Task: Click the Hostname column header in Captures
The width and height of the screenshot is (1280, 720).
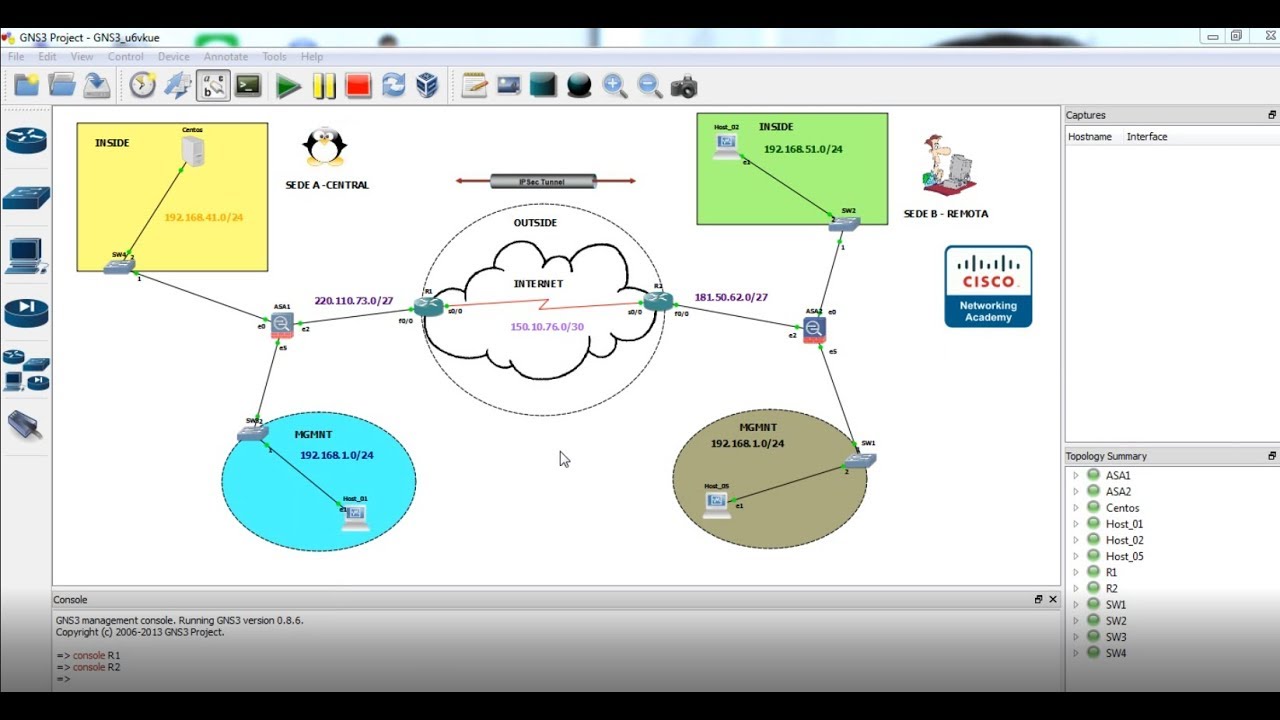Action: coord(1089,137)
